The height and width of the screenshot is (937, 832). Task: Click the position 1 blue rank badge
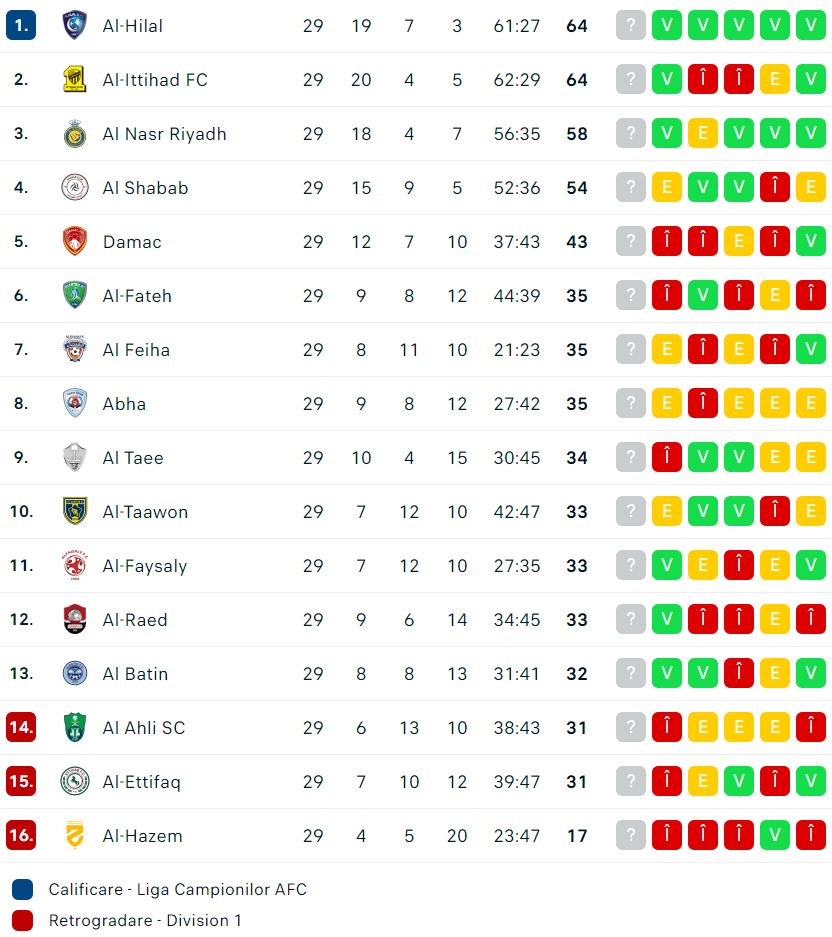(21, 25)
